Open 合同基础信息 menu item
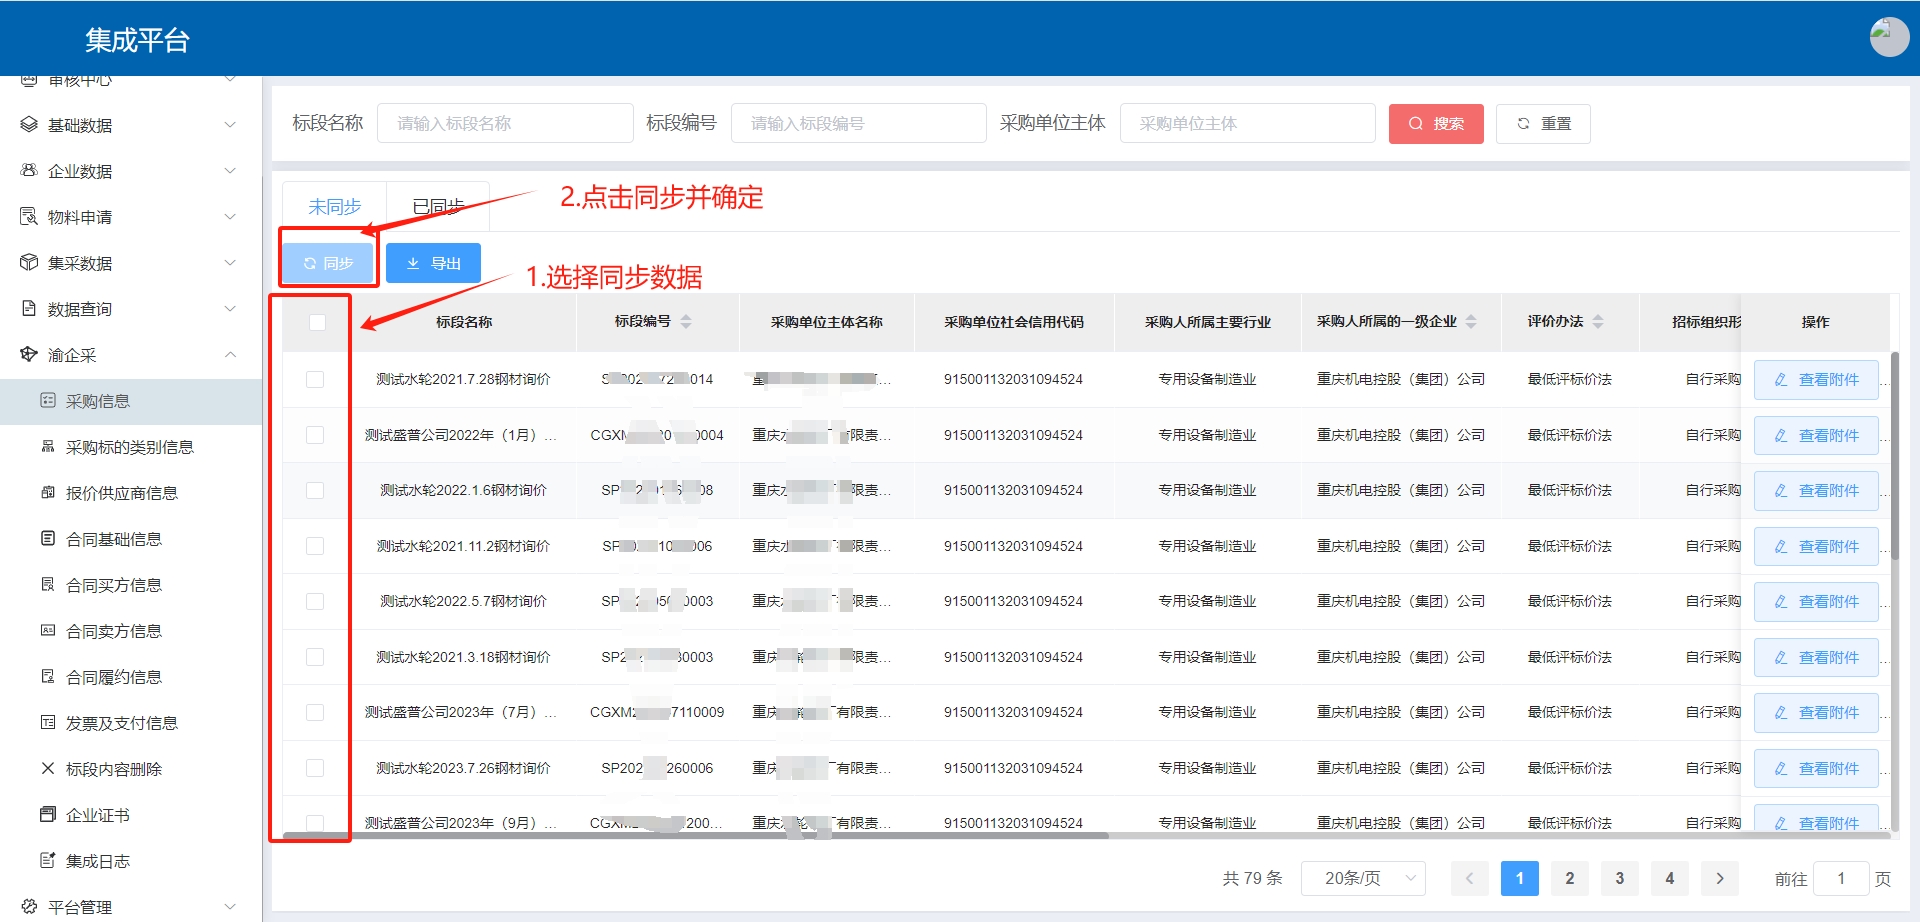This screenshot has height=922, width=1920. point(113,539)
